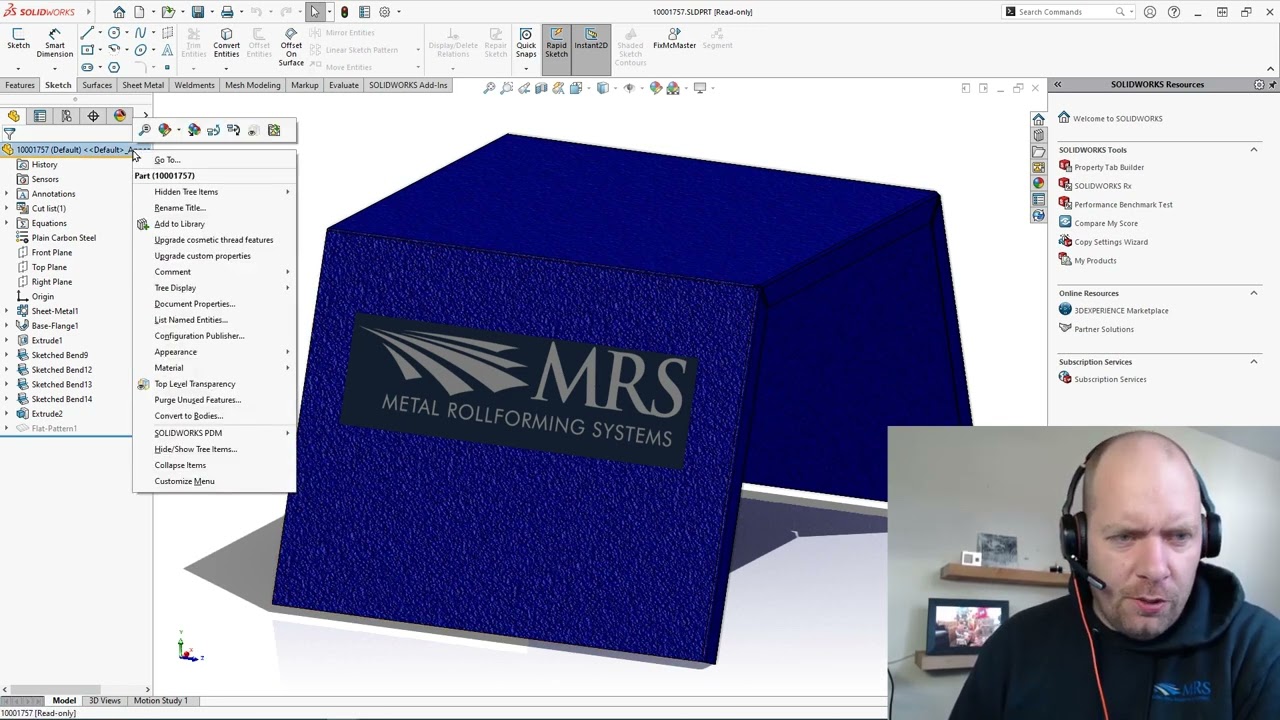1280x720 pixels.
Task: Open the Weldments ribbon tab
Action: pos(194,85)
